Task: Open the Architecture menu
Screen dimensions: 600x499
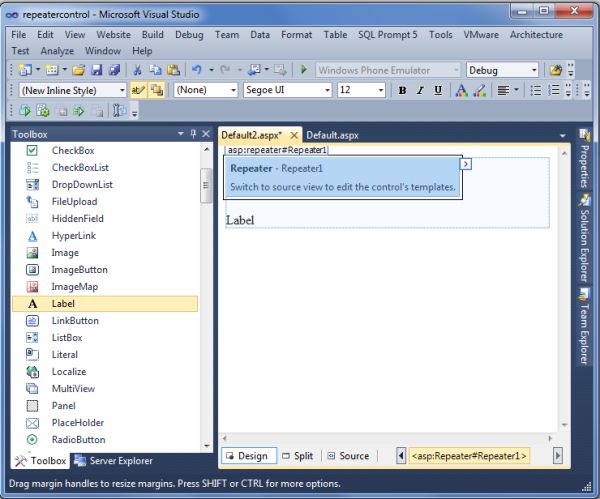Action: click(x=536, y=35)
